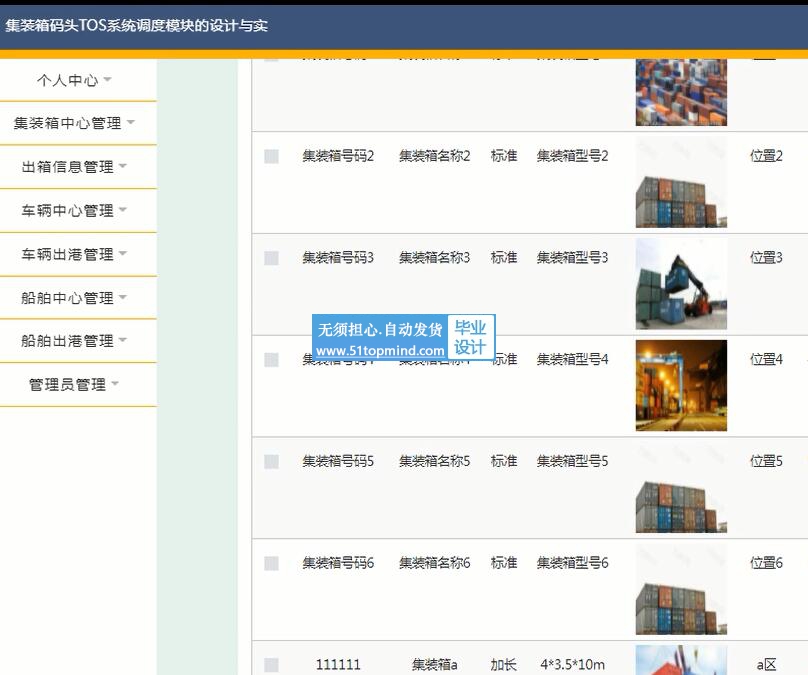The image size is (808, 675).
Task: Click 标准 in the 集装箱号码6 row
Action: tap(504, 562)
